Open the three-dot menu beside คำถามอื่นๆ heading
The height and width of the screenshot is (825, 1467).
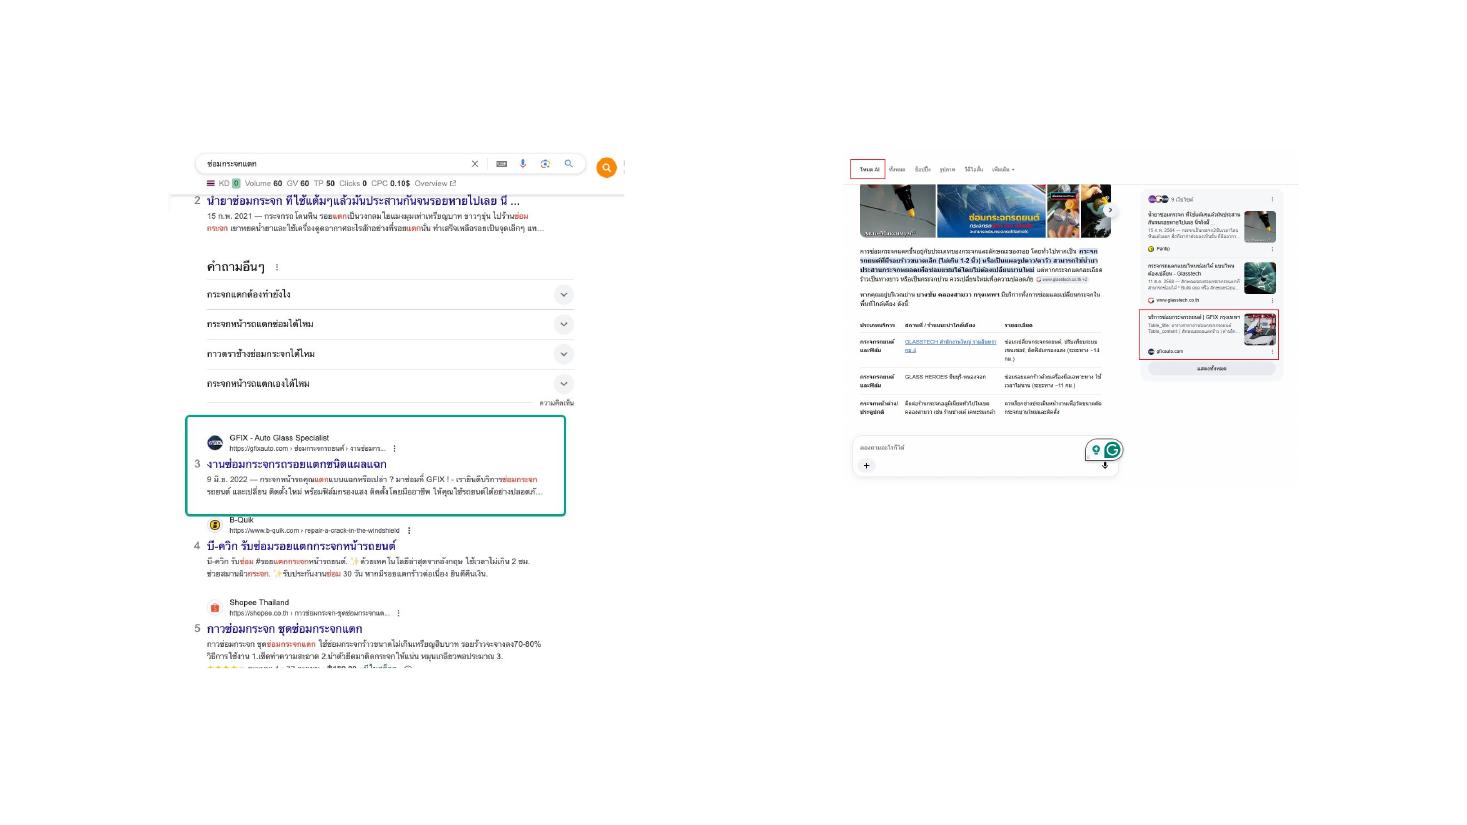[277, 267]
